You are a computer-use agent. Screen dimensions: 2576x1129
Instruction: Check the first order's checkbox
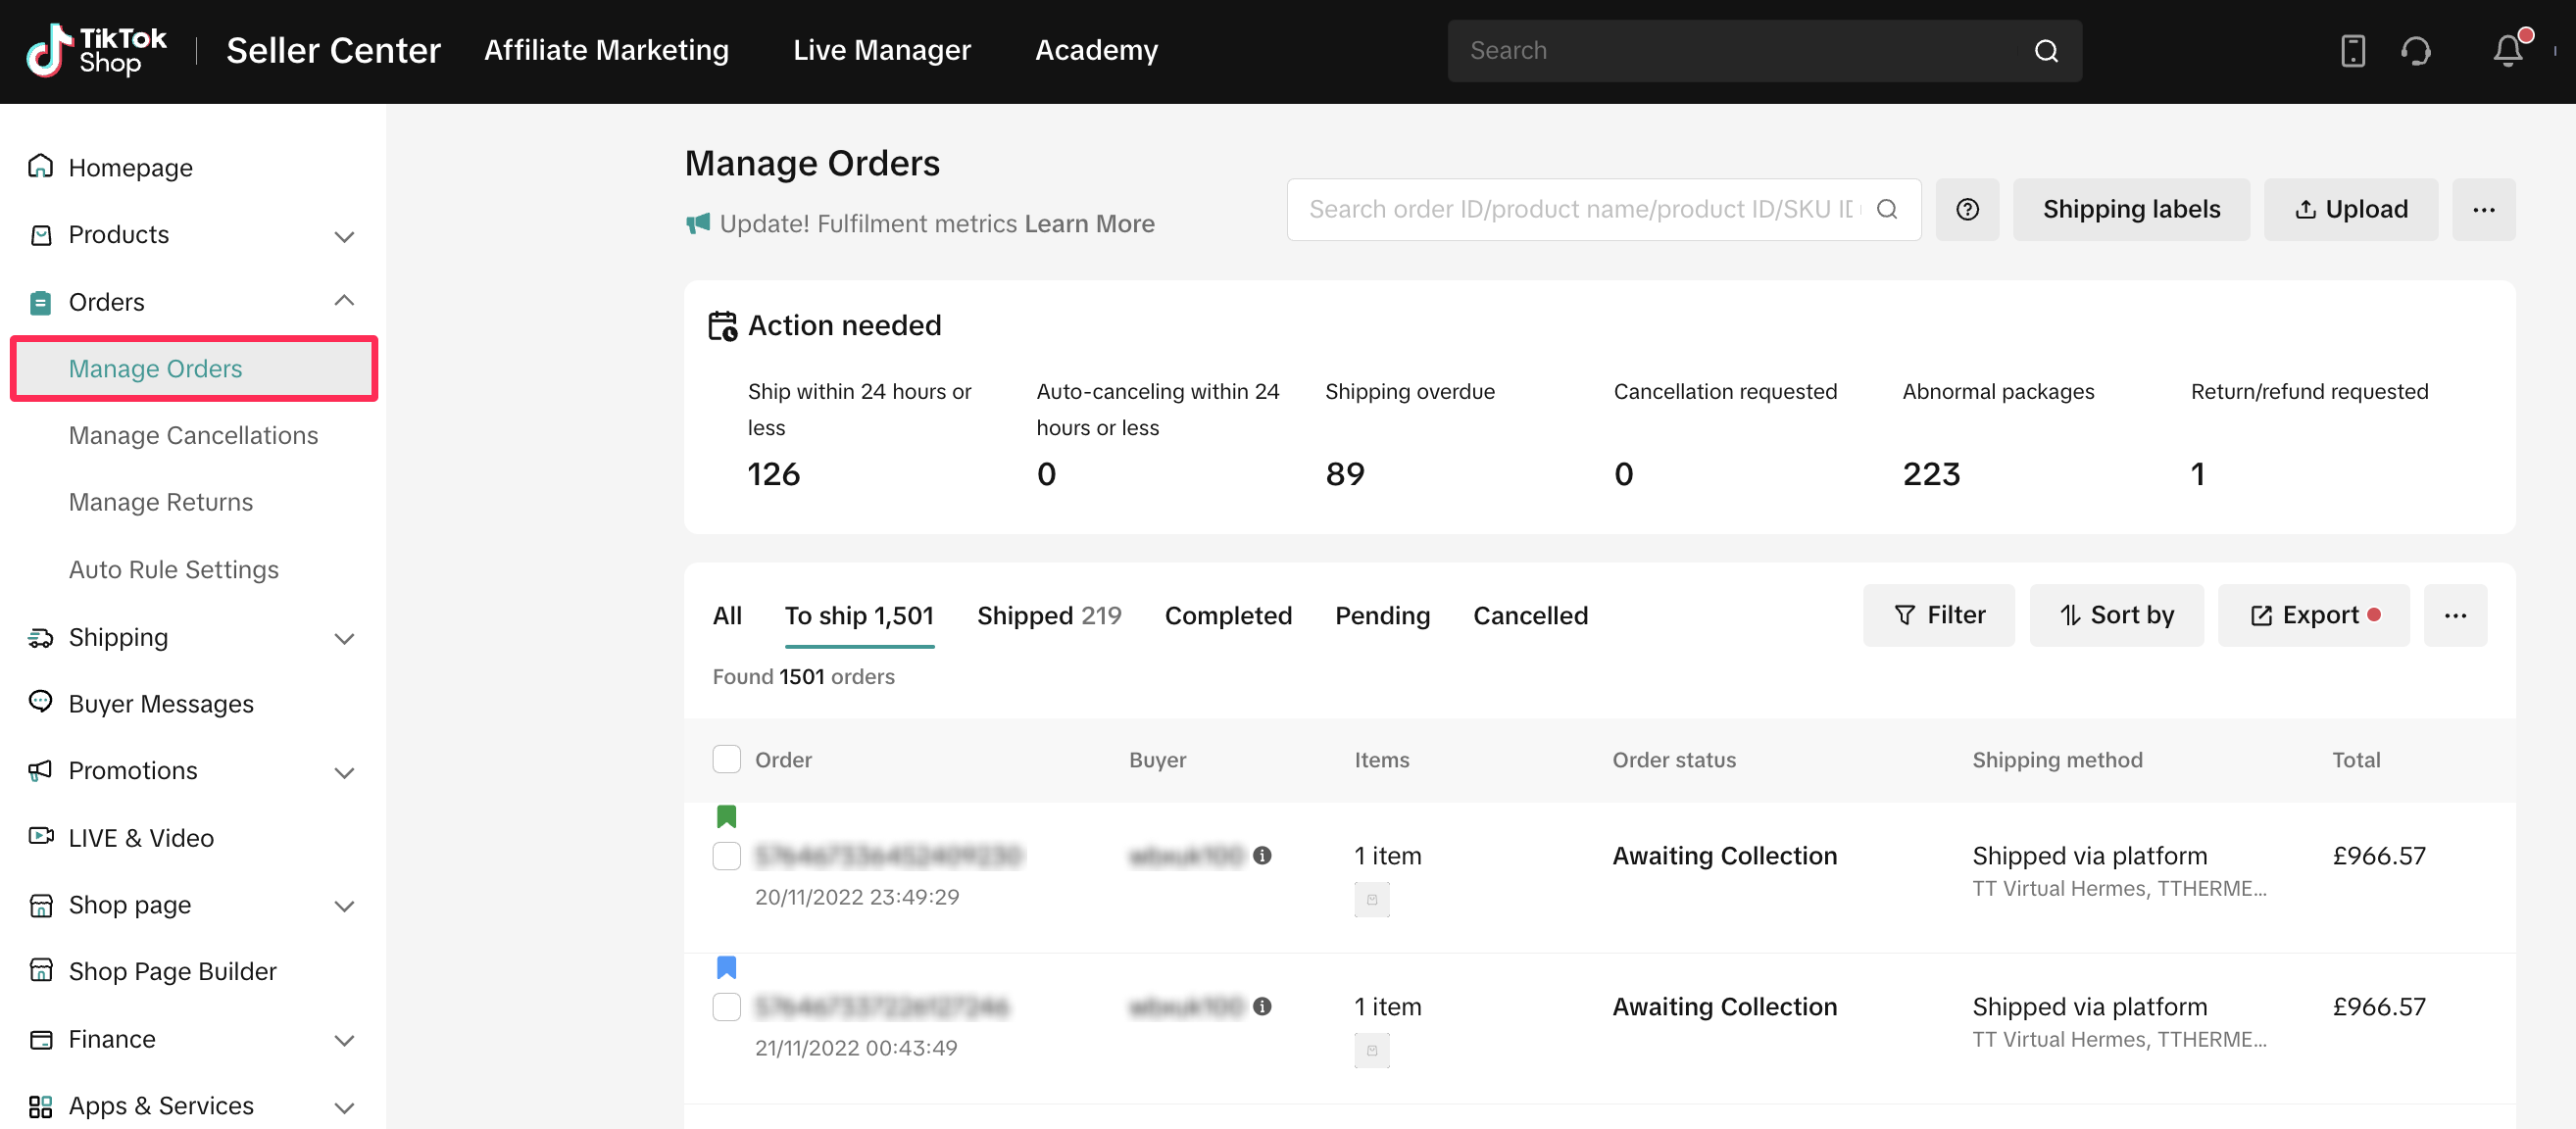[x=726, y=856]
